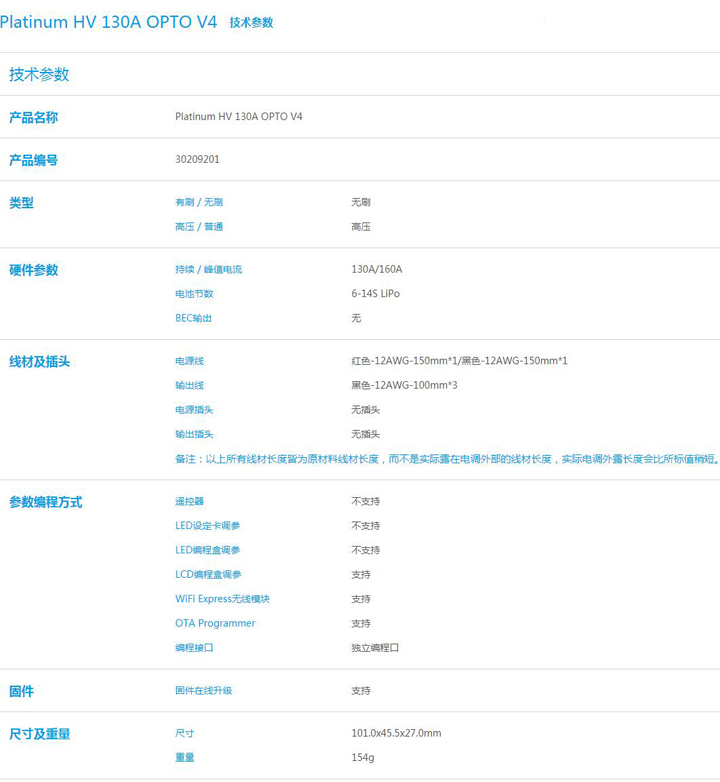Click the 支持 value for WiFi Express
This screenshot has width=720, height=782.
click(x=361, y=599)
